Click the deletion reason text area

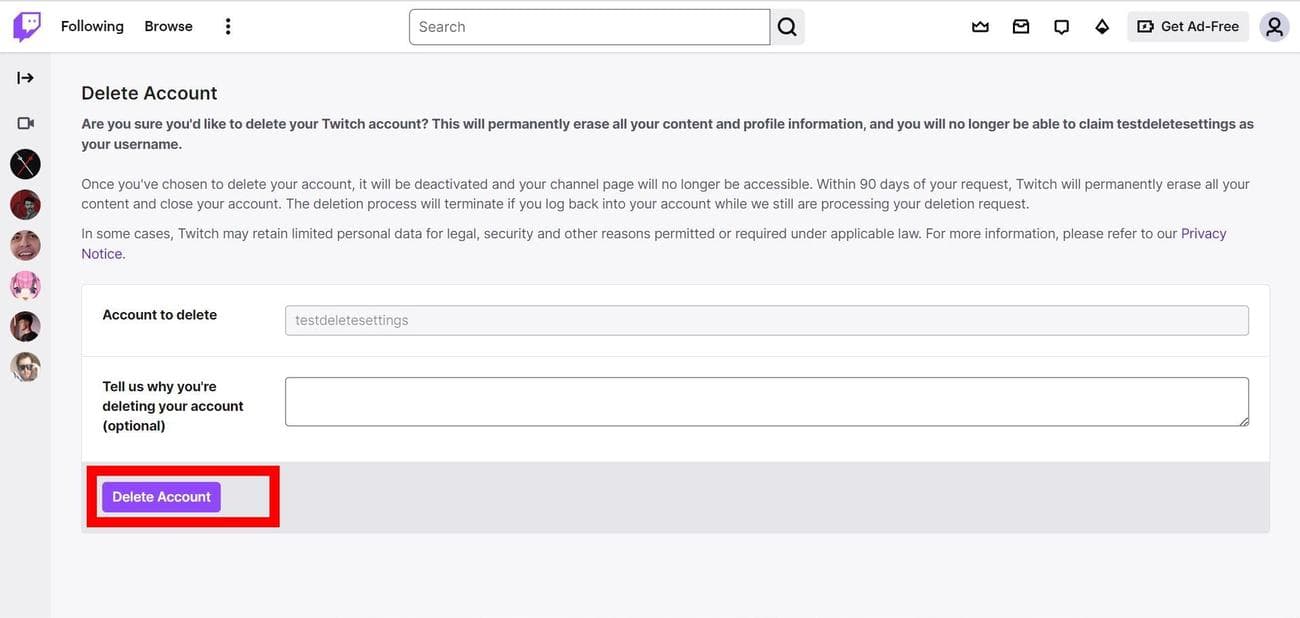coord(766,402)
